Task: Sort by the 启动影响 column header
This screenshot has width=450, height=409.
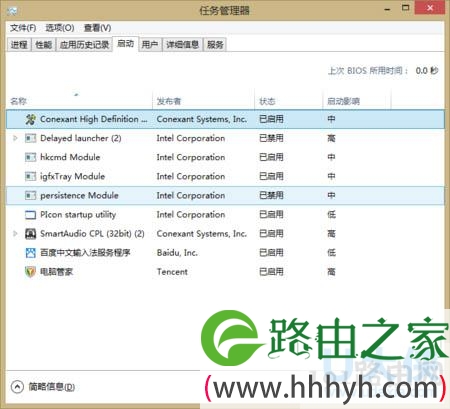Action: pos(357,101)
